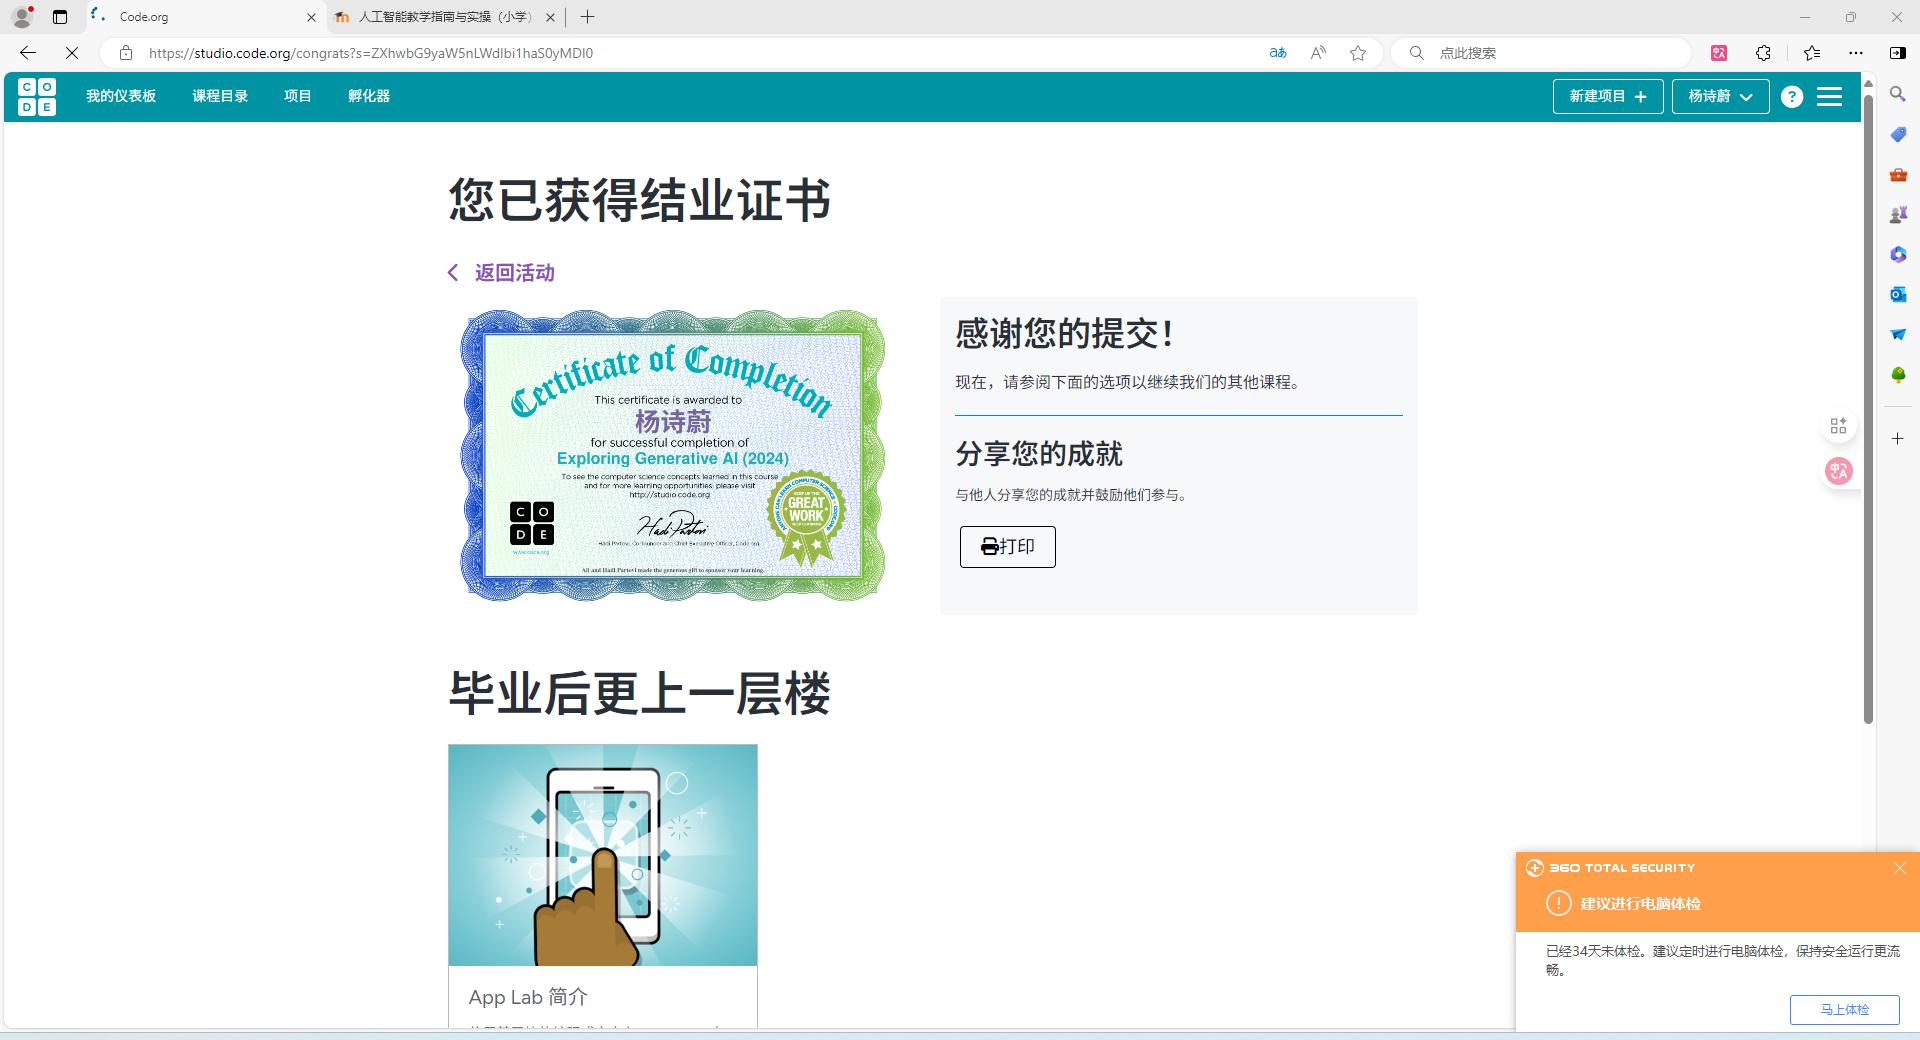Click the App Lab 简介 title

(528, 997)
